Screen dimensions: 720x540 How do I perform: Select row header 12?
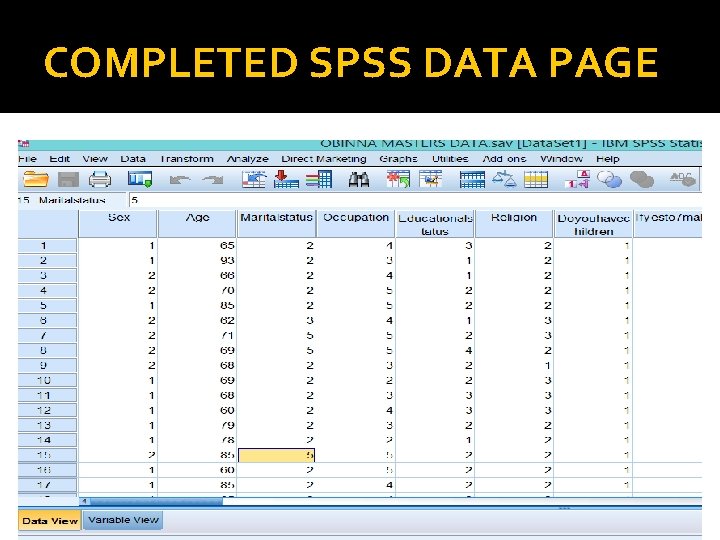(47, 411)
